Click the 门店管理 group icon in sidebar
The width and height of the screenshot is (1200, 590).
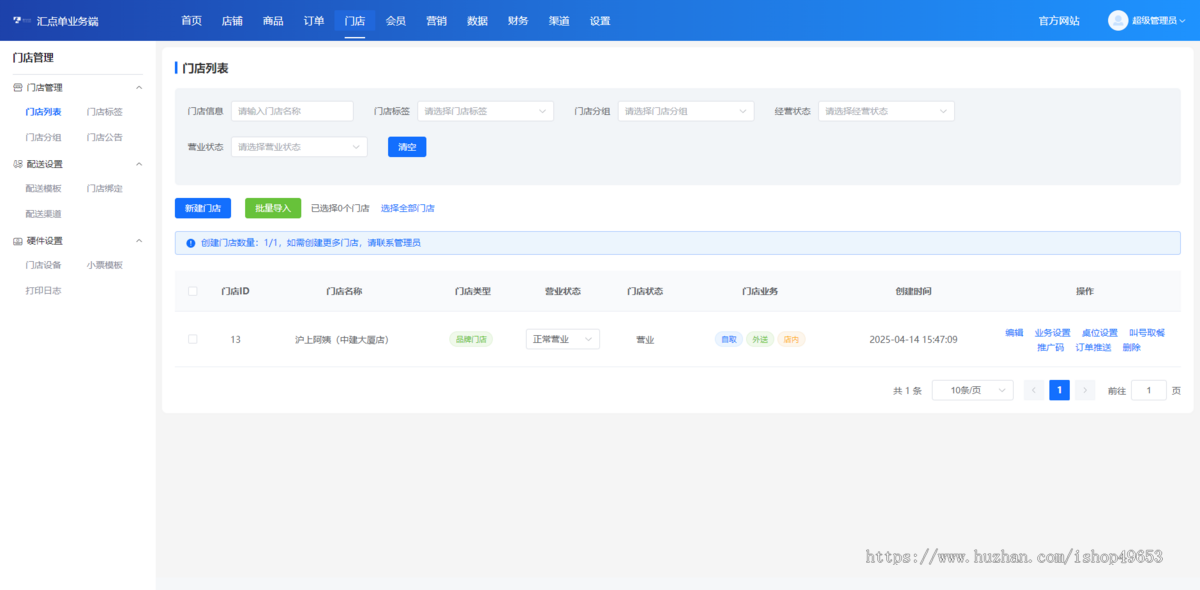tap(18, 88)
